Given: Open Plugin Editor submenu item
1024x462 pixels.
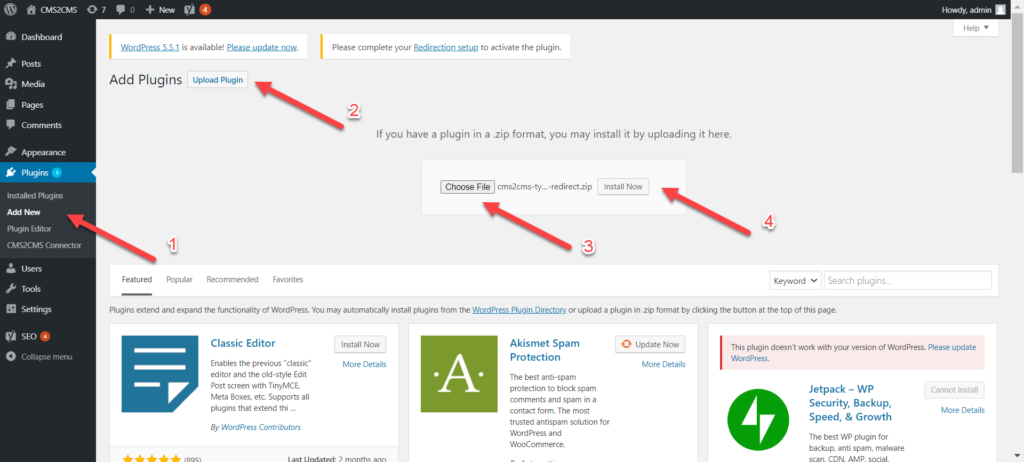Looking at the screenshot, I should tap(29, 229).
